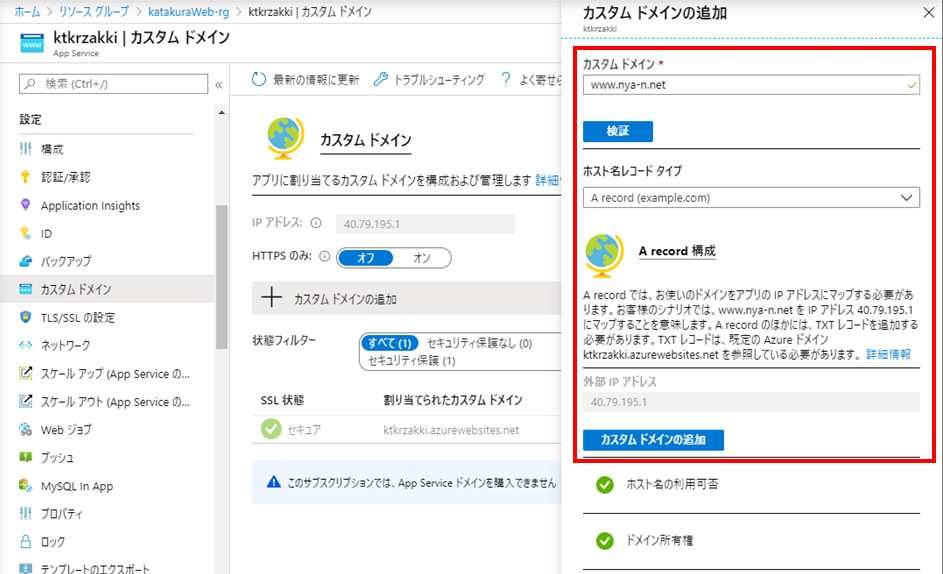Screen dimensions: 943x574
Task: Set HTTPS のみ to オフ
Action: [x=366, y=258]
